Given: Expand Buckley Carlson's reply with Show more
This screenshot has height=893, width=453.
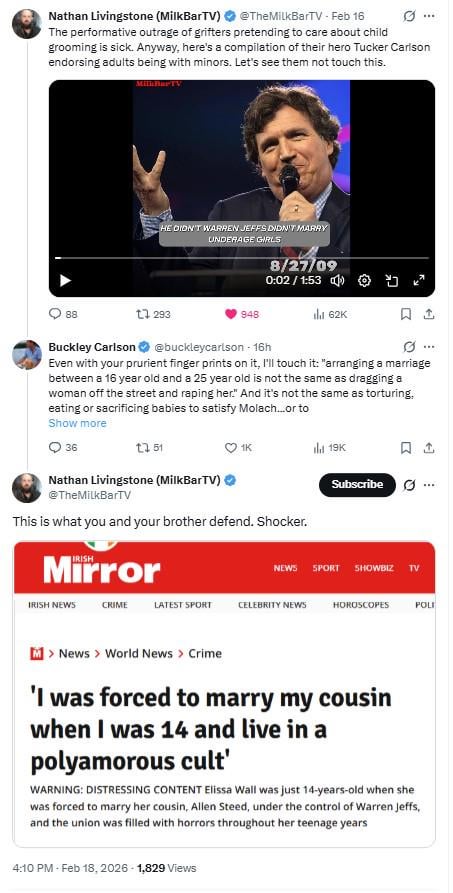Looking at the screenshot, I should (77, 423).
